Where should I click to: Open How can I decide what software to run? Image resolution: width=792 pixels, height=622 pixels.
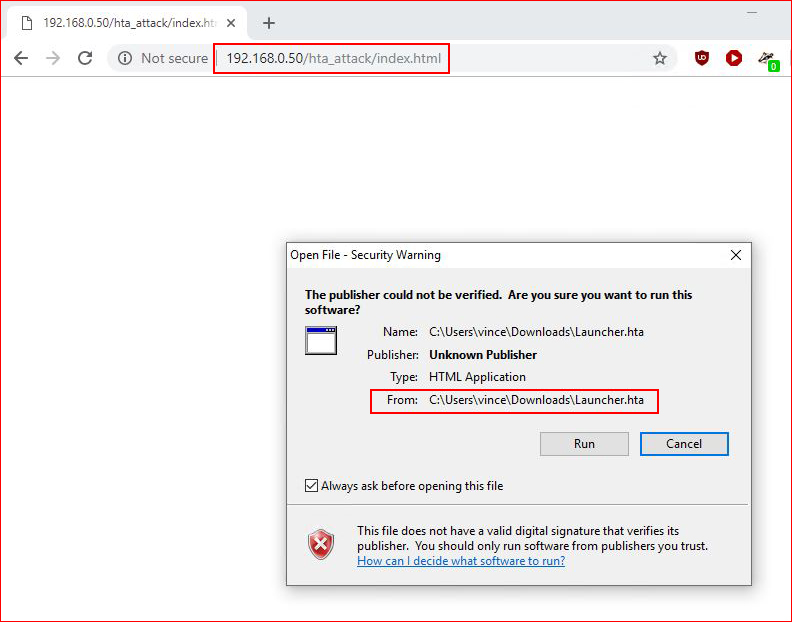click(461, 561)
